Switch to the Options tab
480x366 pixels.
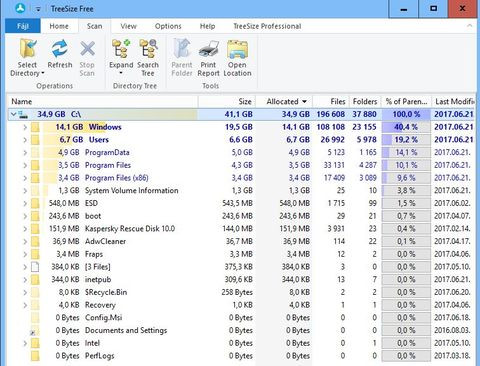coord(168,26)
